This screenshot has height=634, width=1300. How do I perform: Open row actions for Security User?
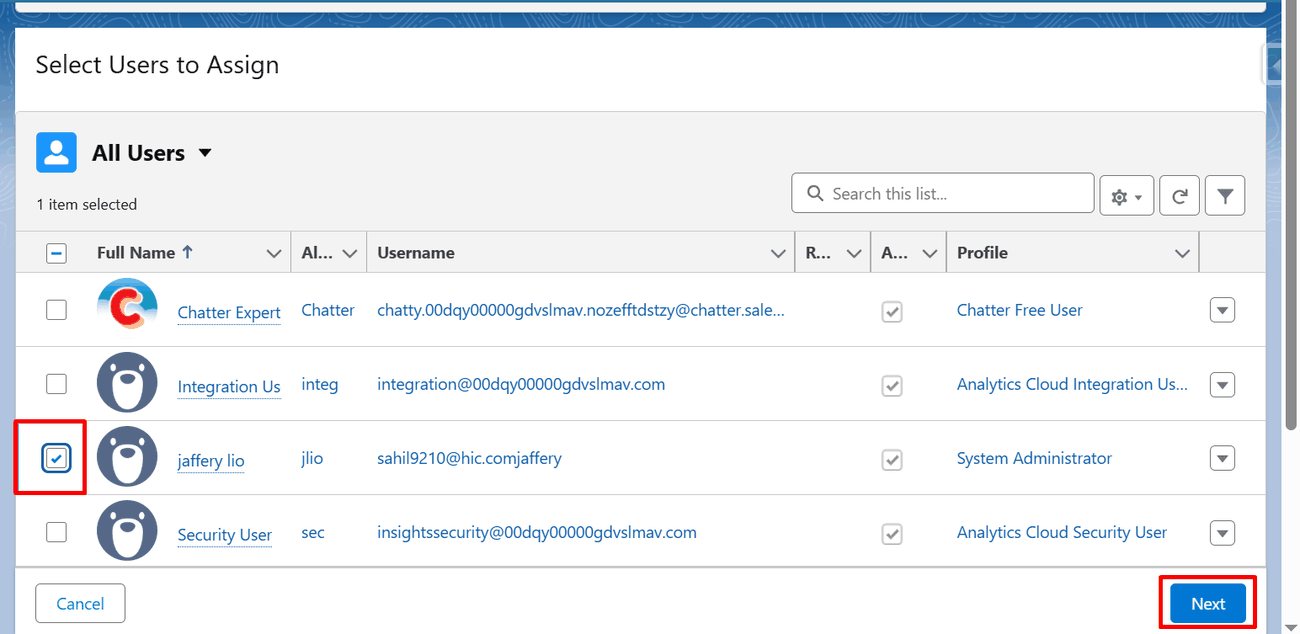[1222, 532]
